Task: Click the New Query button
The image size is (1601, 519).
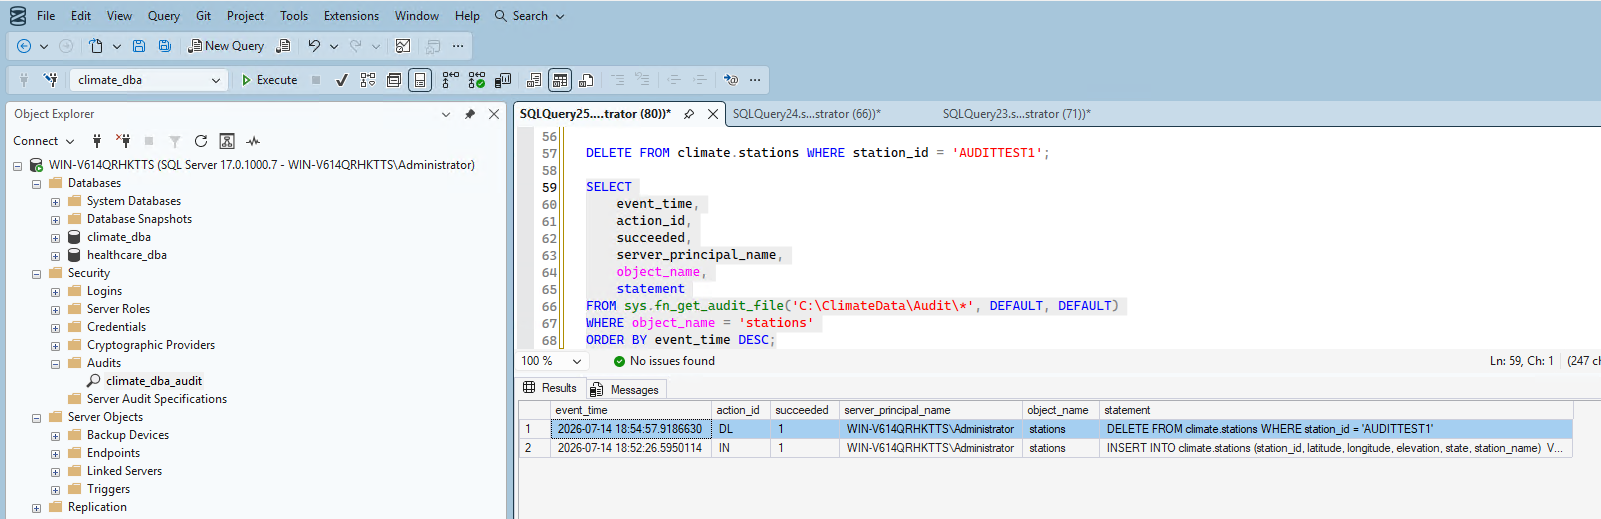Action: (x=226, y=46)
